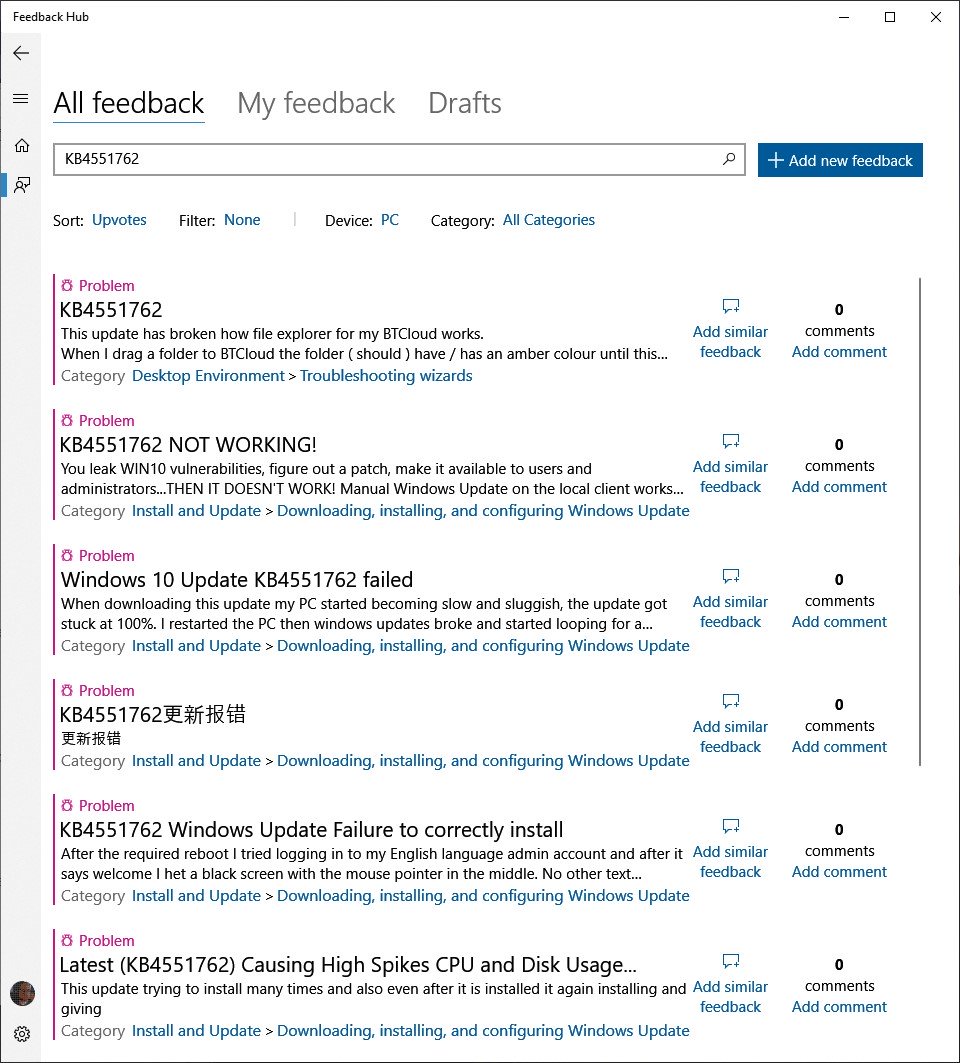This screenshot has width=960, height=1063.
Task: Click Add comment for Failure to correctly install post
Action: coord(839,872)
